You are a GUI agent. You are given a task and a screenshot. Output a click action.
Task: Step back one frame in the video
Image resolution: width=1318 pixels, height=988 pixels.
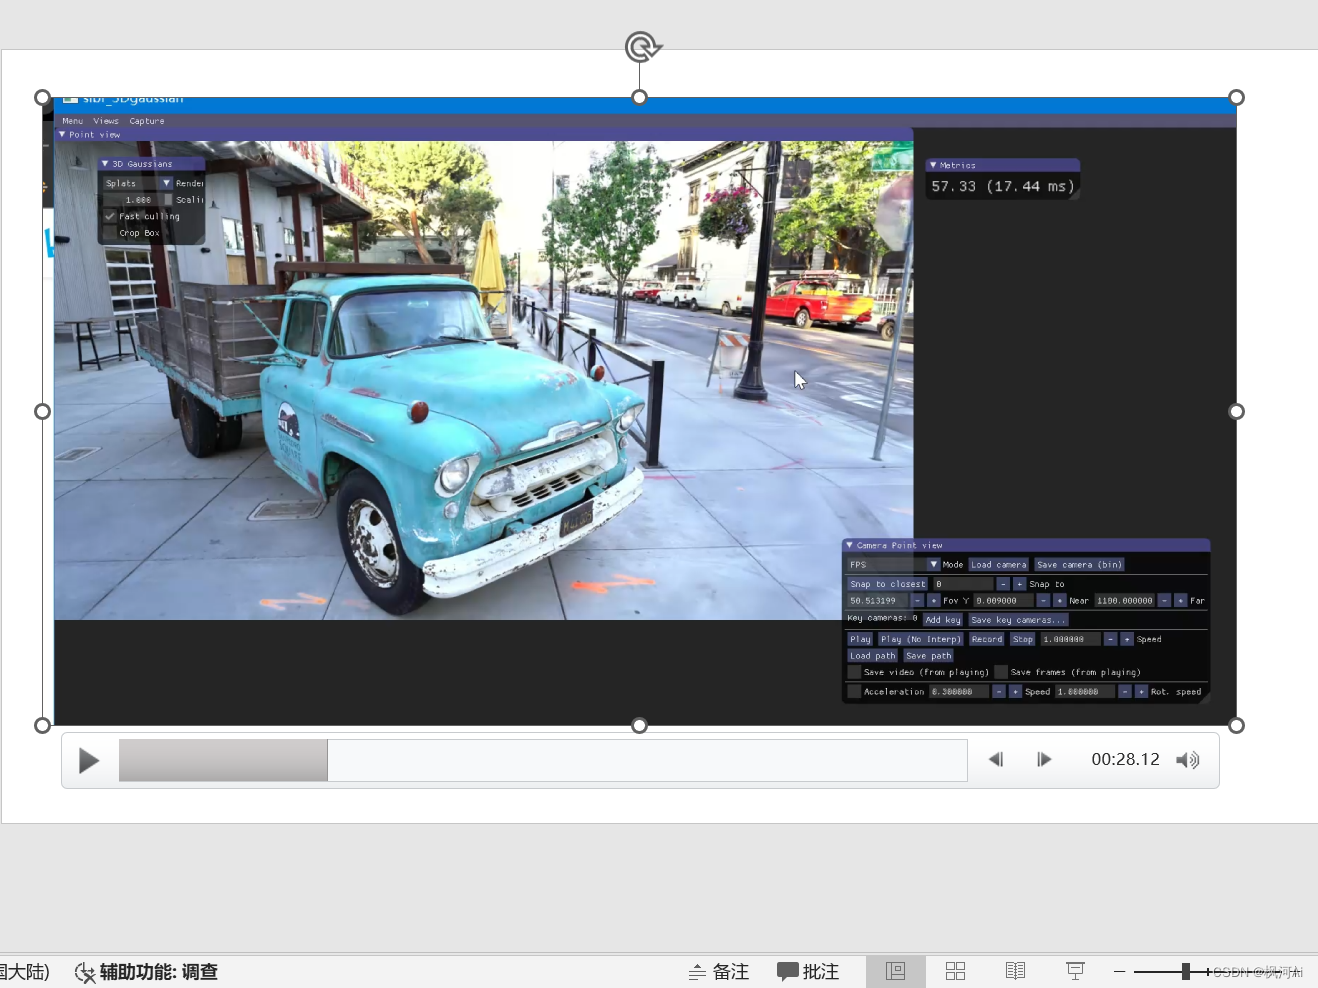click(996, 759)
